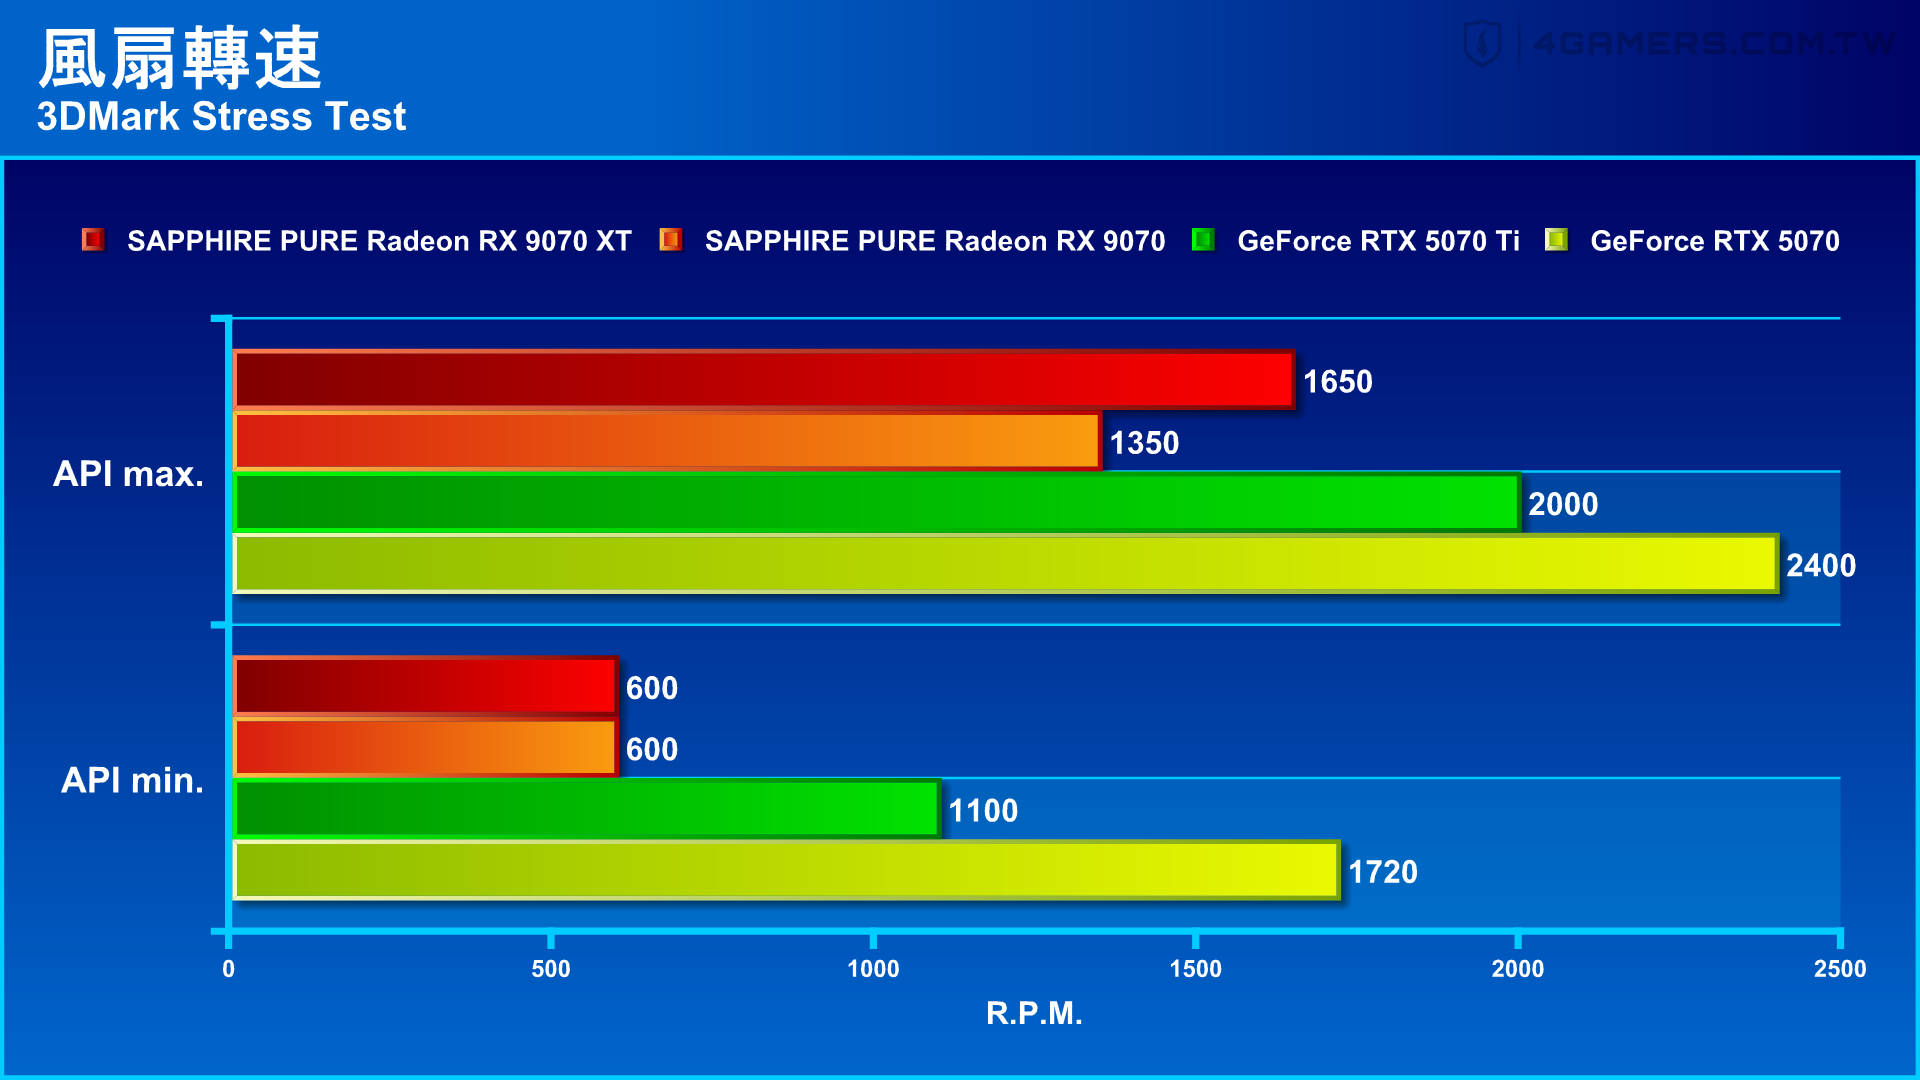Click the 1500 axis tick label
The height and width of the screenshot is (1080, 1920).
point(1196,969)
